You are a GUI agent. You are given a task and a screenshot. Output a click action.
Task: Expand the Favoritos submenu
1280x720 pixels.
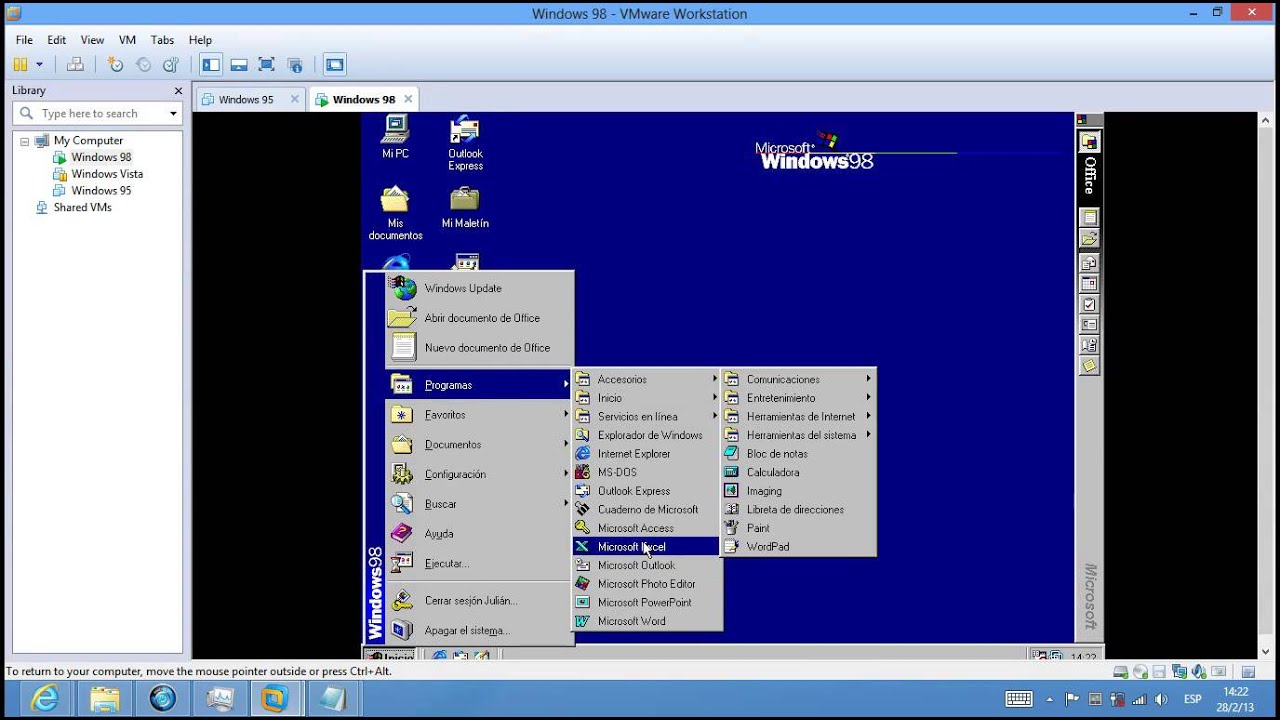point(480,415)
